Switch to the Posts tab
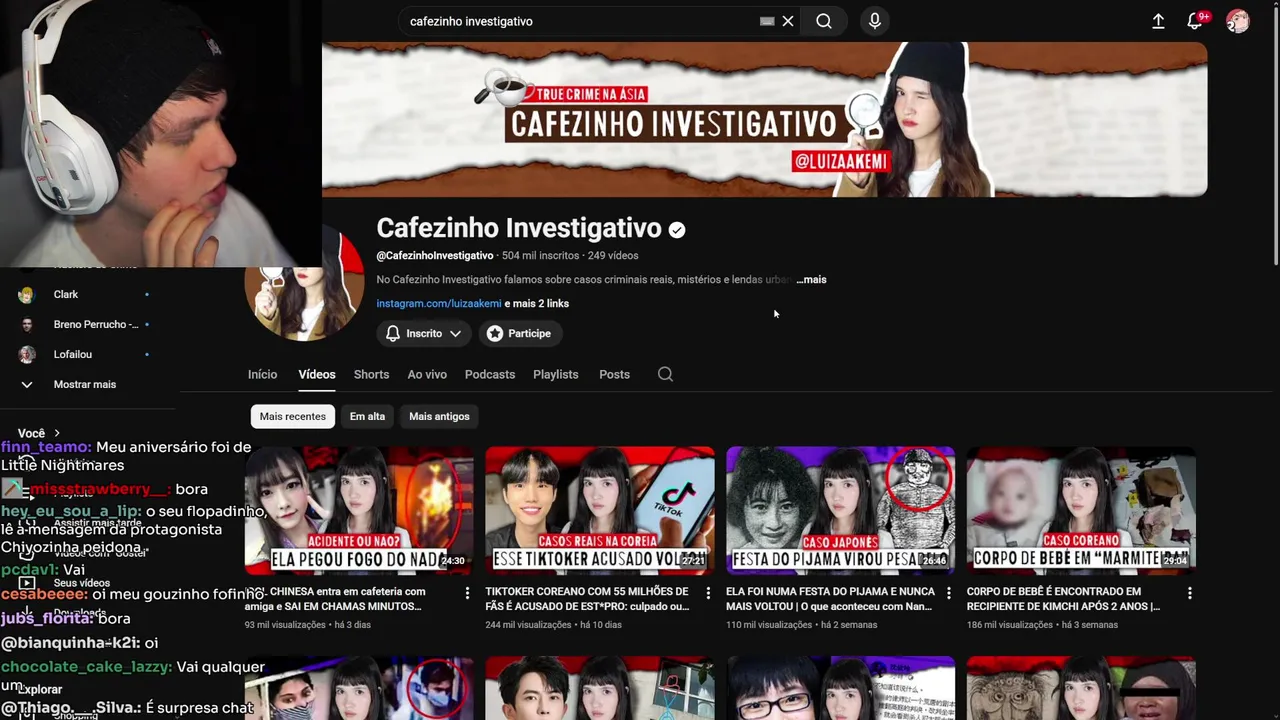Image resolution: width=1280 pixels, height=720 pixels. pyautogui.click(x=614, y=374)
